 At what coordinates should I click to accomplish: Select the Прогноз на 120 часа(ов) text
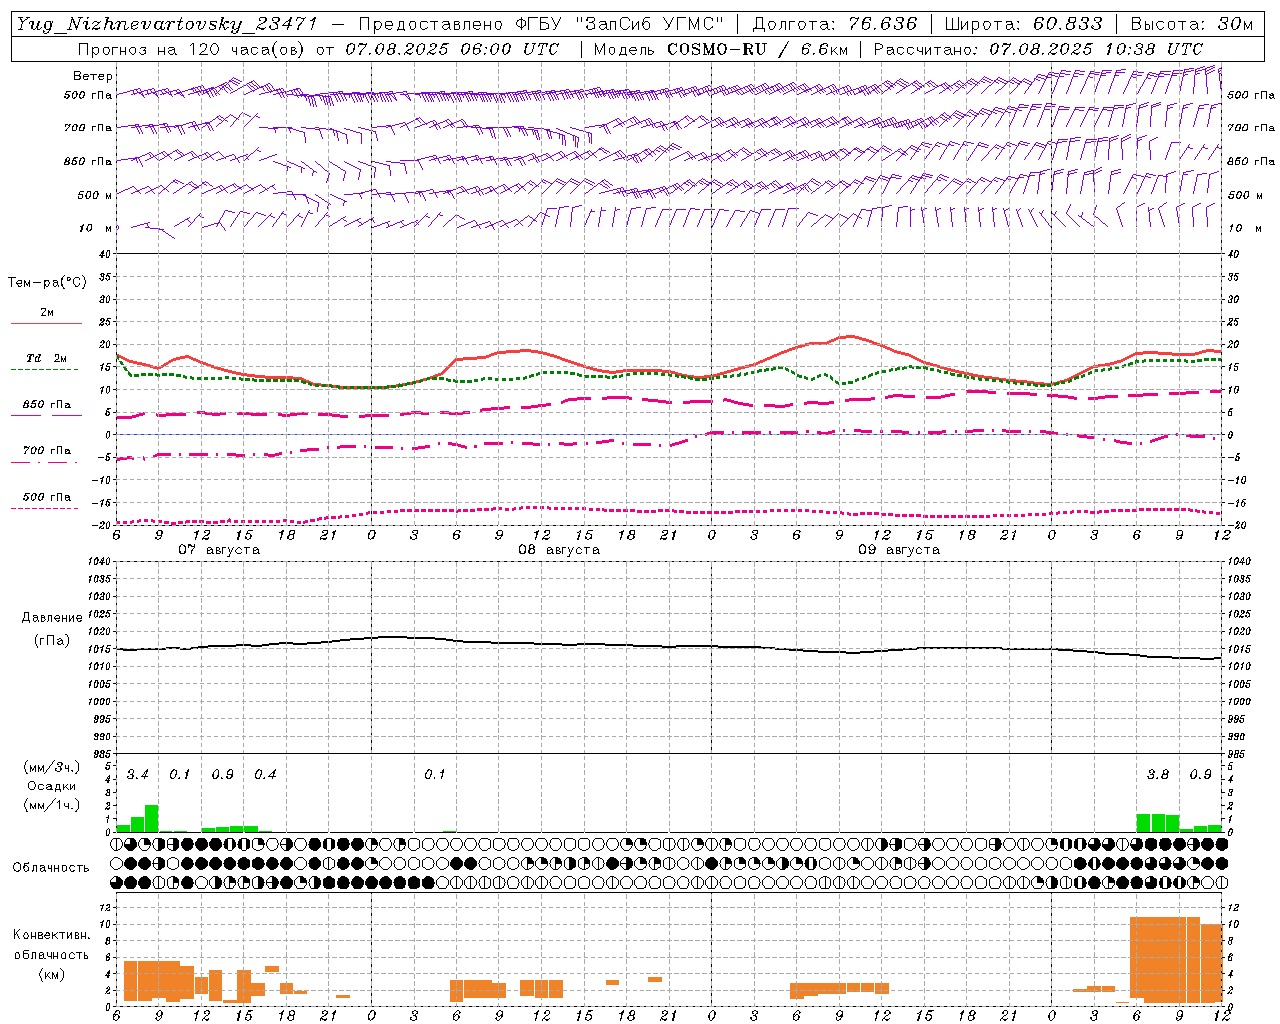[192, 49]
